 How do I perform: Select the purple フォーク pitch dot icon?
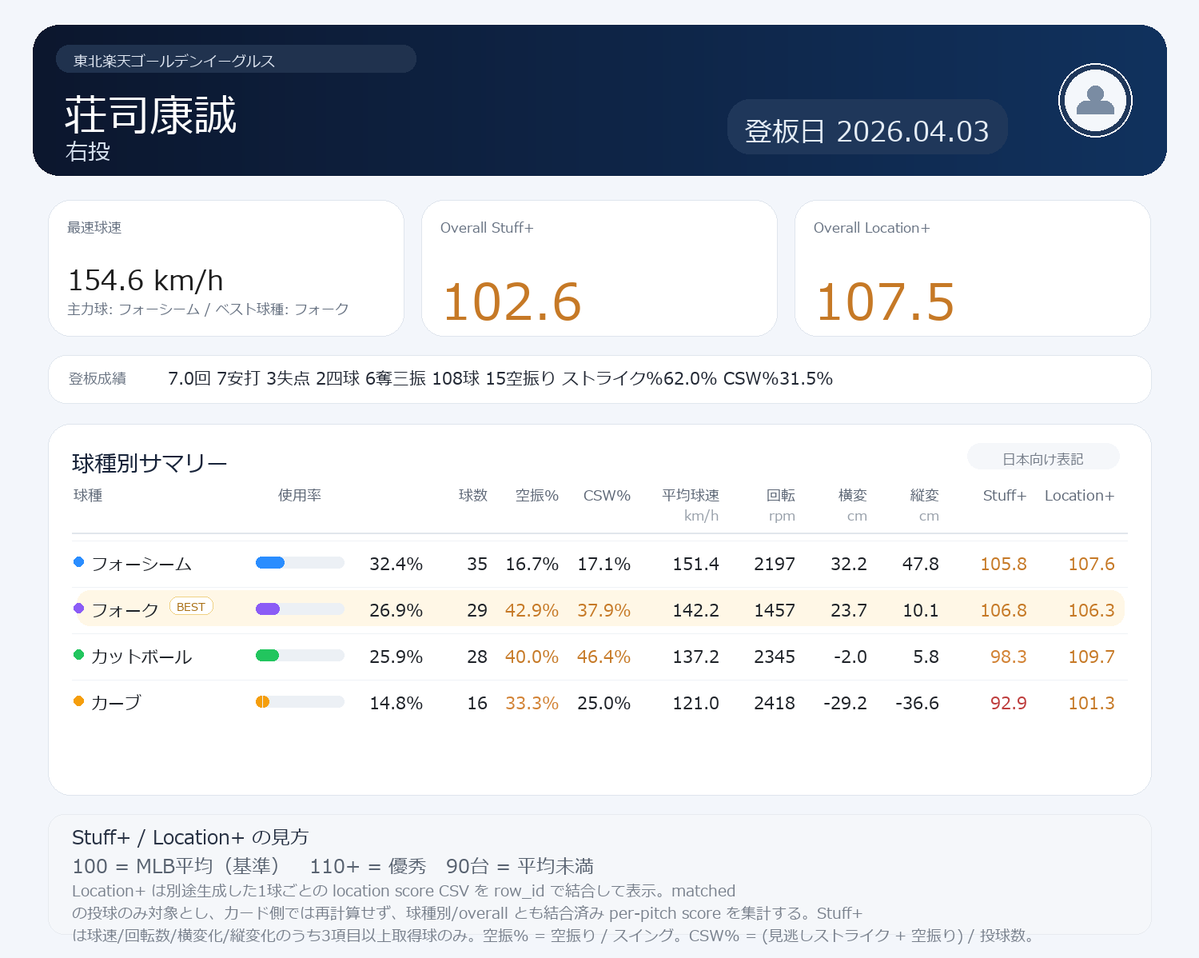[x=77, y=609]
